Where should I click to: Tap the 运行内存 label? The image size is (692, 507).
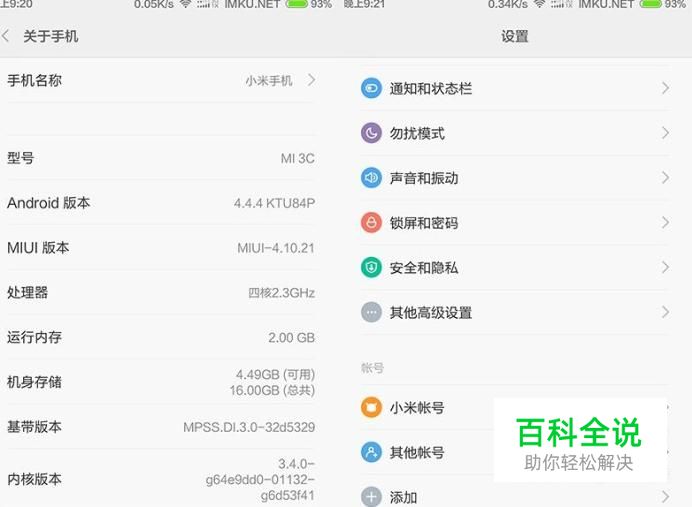(34, 337)
